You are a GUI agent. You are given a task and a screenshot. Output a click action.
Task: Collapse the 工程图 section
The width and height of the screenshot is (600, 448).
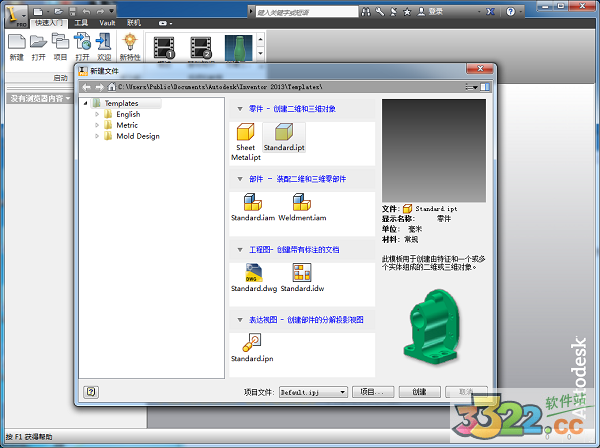240,250
